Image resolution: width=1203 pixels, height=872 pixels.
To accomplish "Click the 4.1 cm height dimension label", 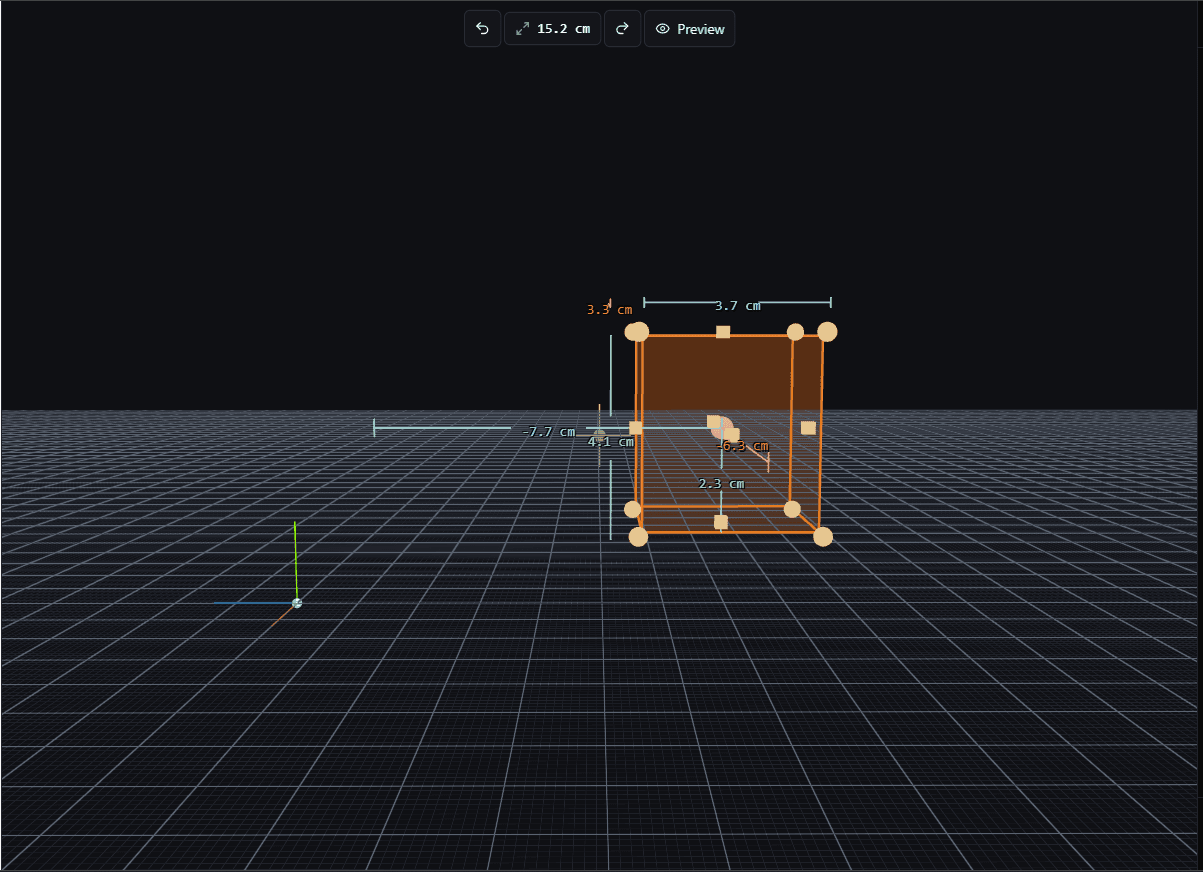I will point(611,441).
